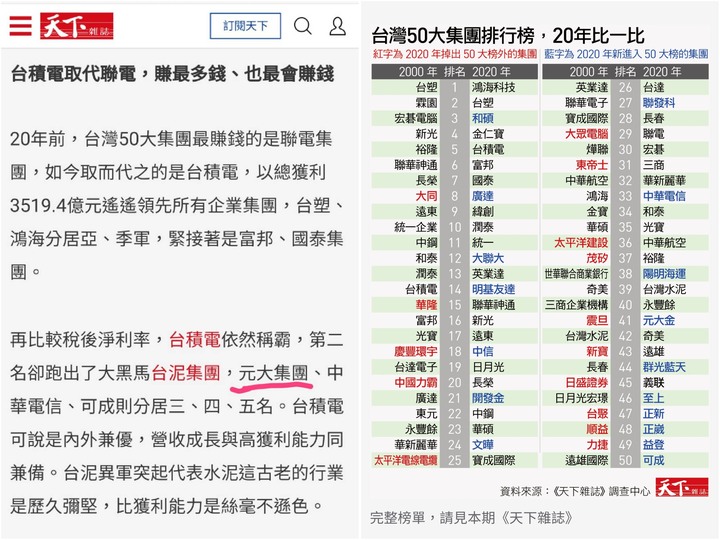Click red 慶豐環宇 at rank 18
Viewport: 720px width, 540px height.
pos(416,352)
